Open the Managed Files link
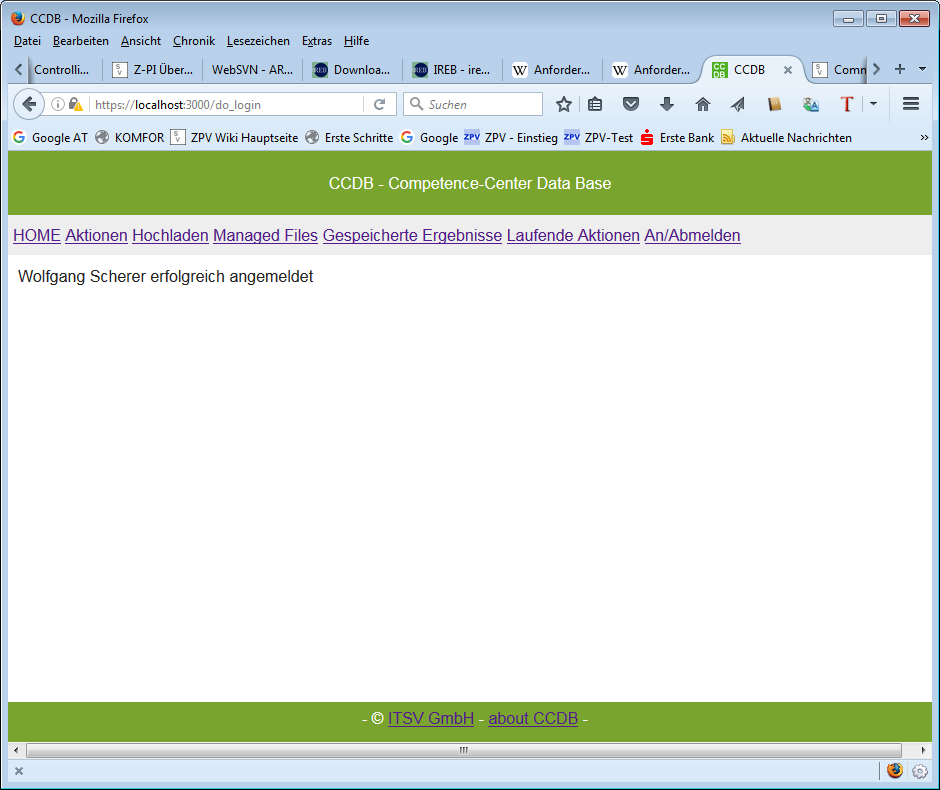The image size is (940, 790). [265, 236]
